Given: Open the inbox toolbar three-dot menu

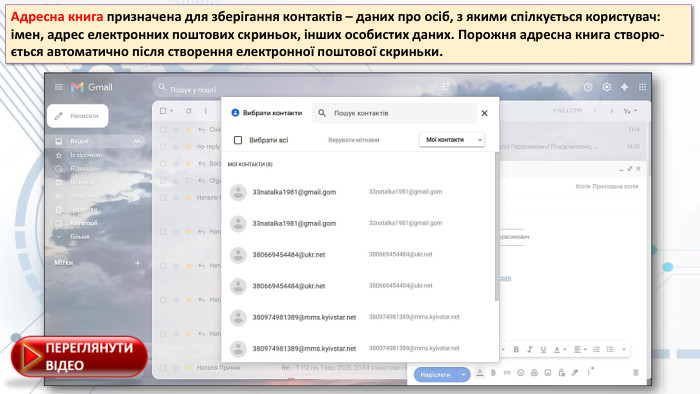Looking at the screenshot, I should [x=205, y=111].
